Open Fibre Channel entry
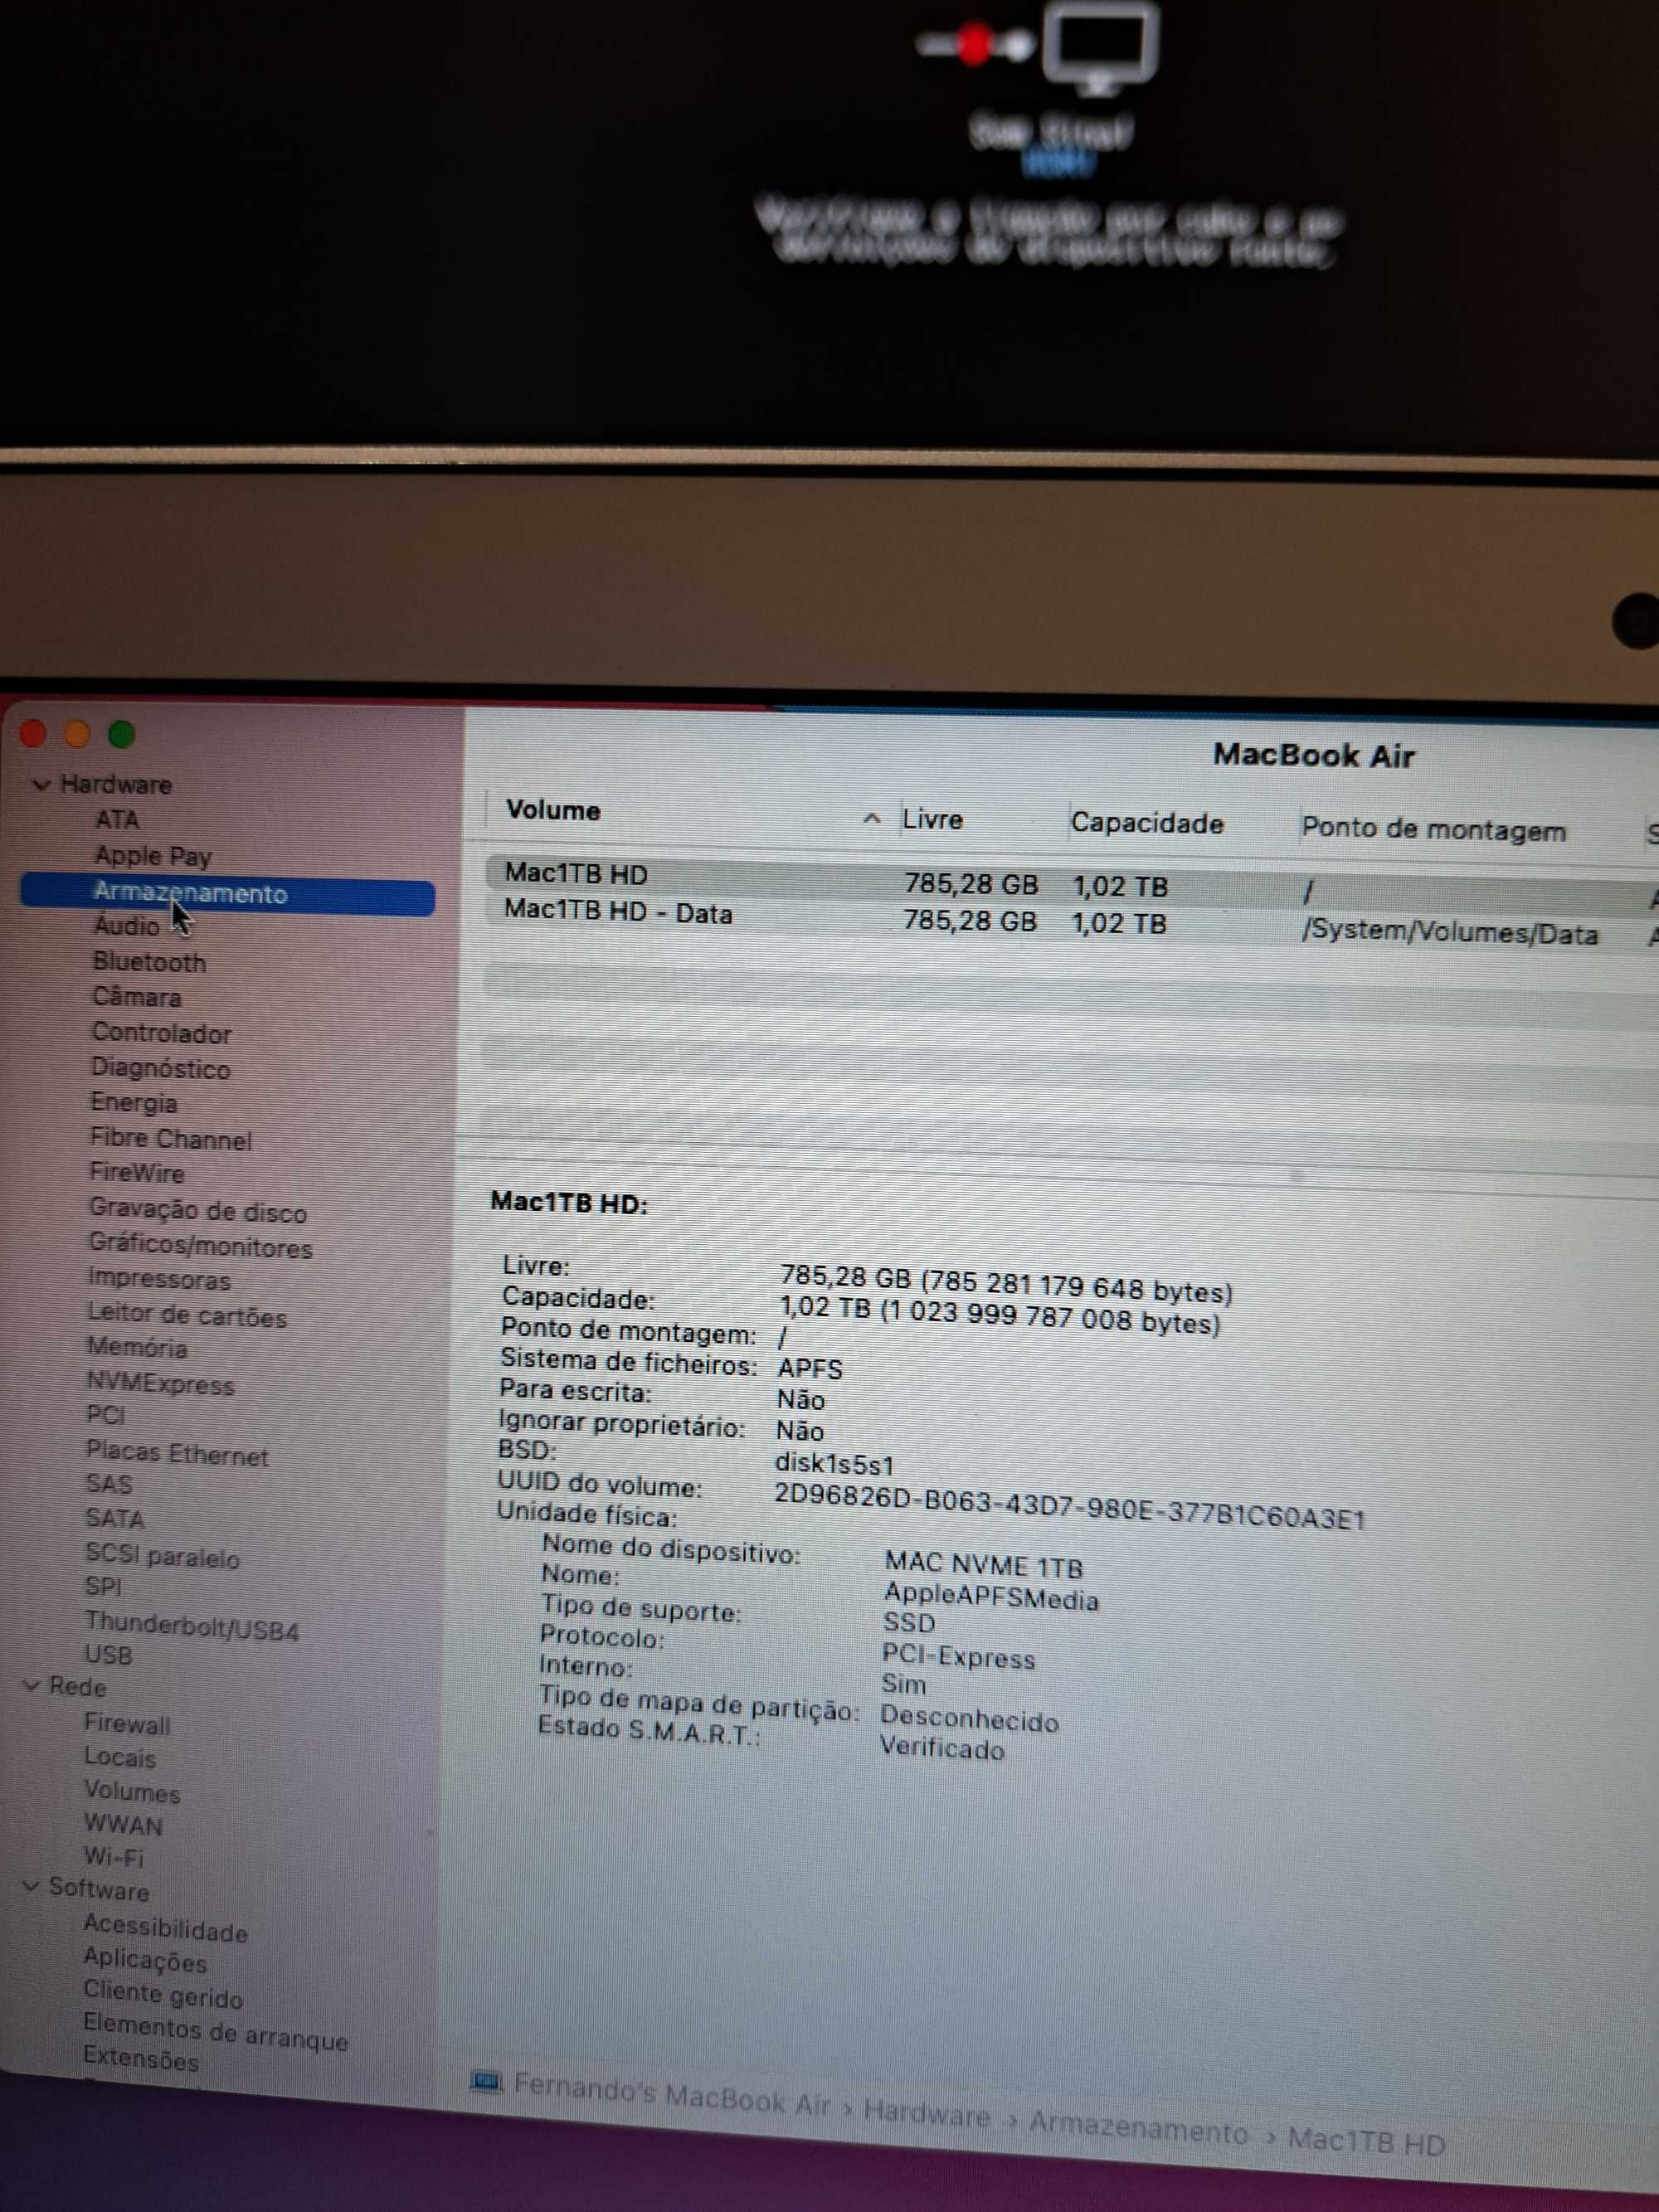1659x2212 pixels. point(171,1139)
